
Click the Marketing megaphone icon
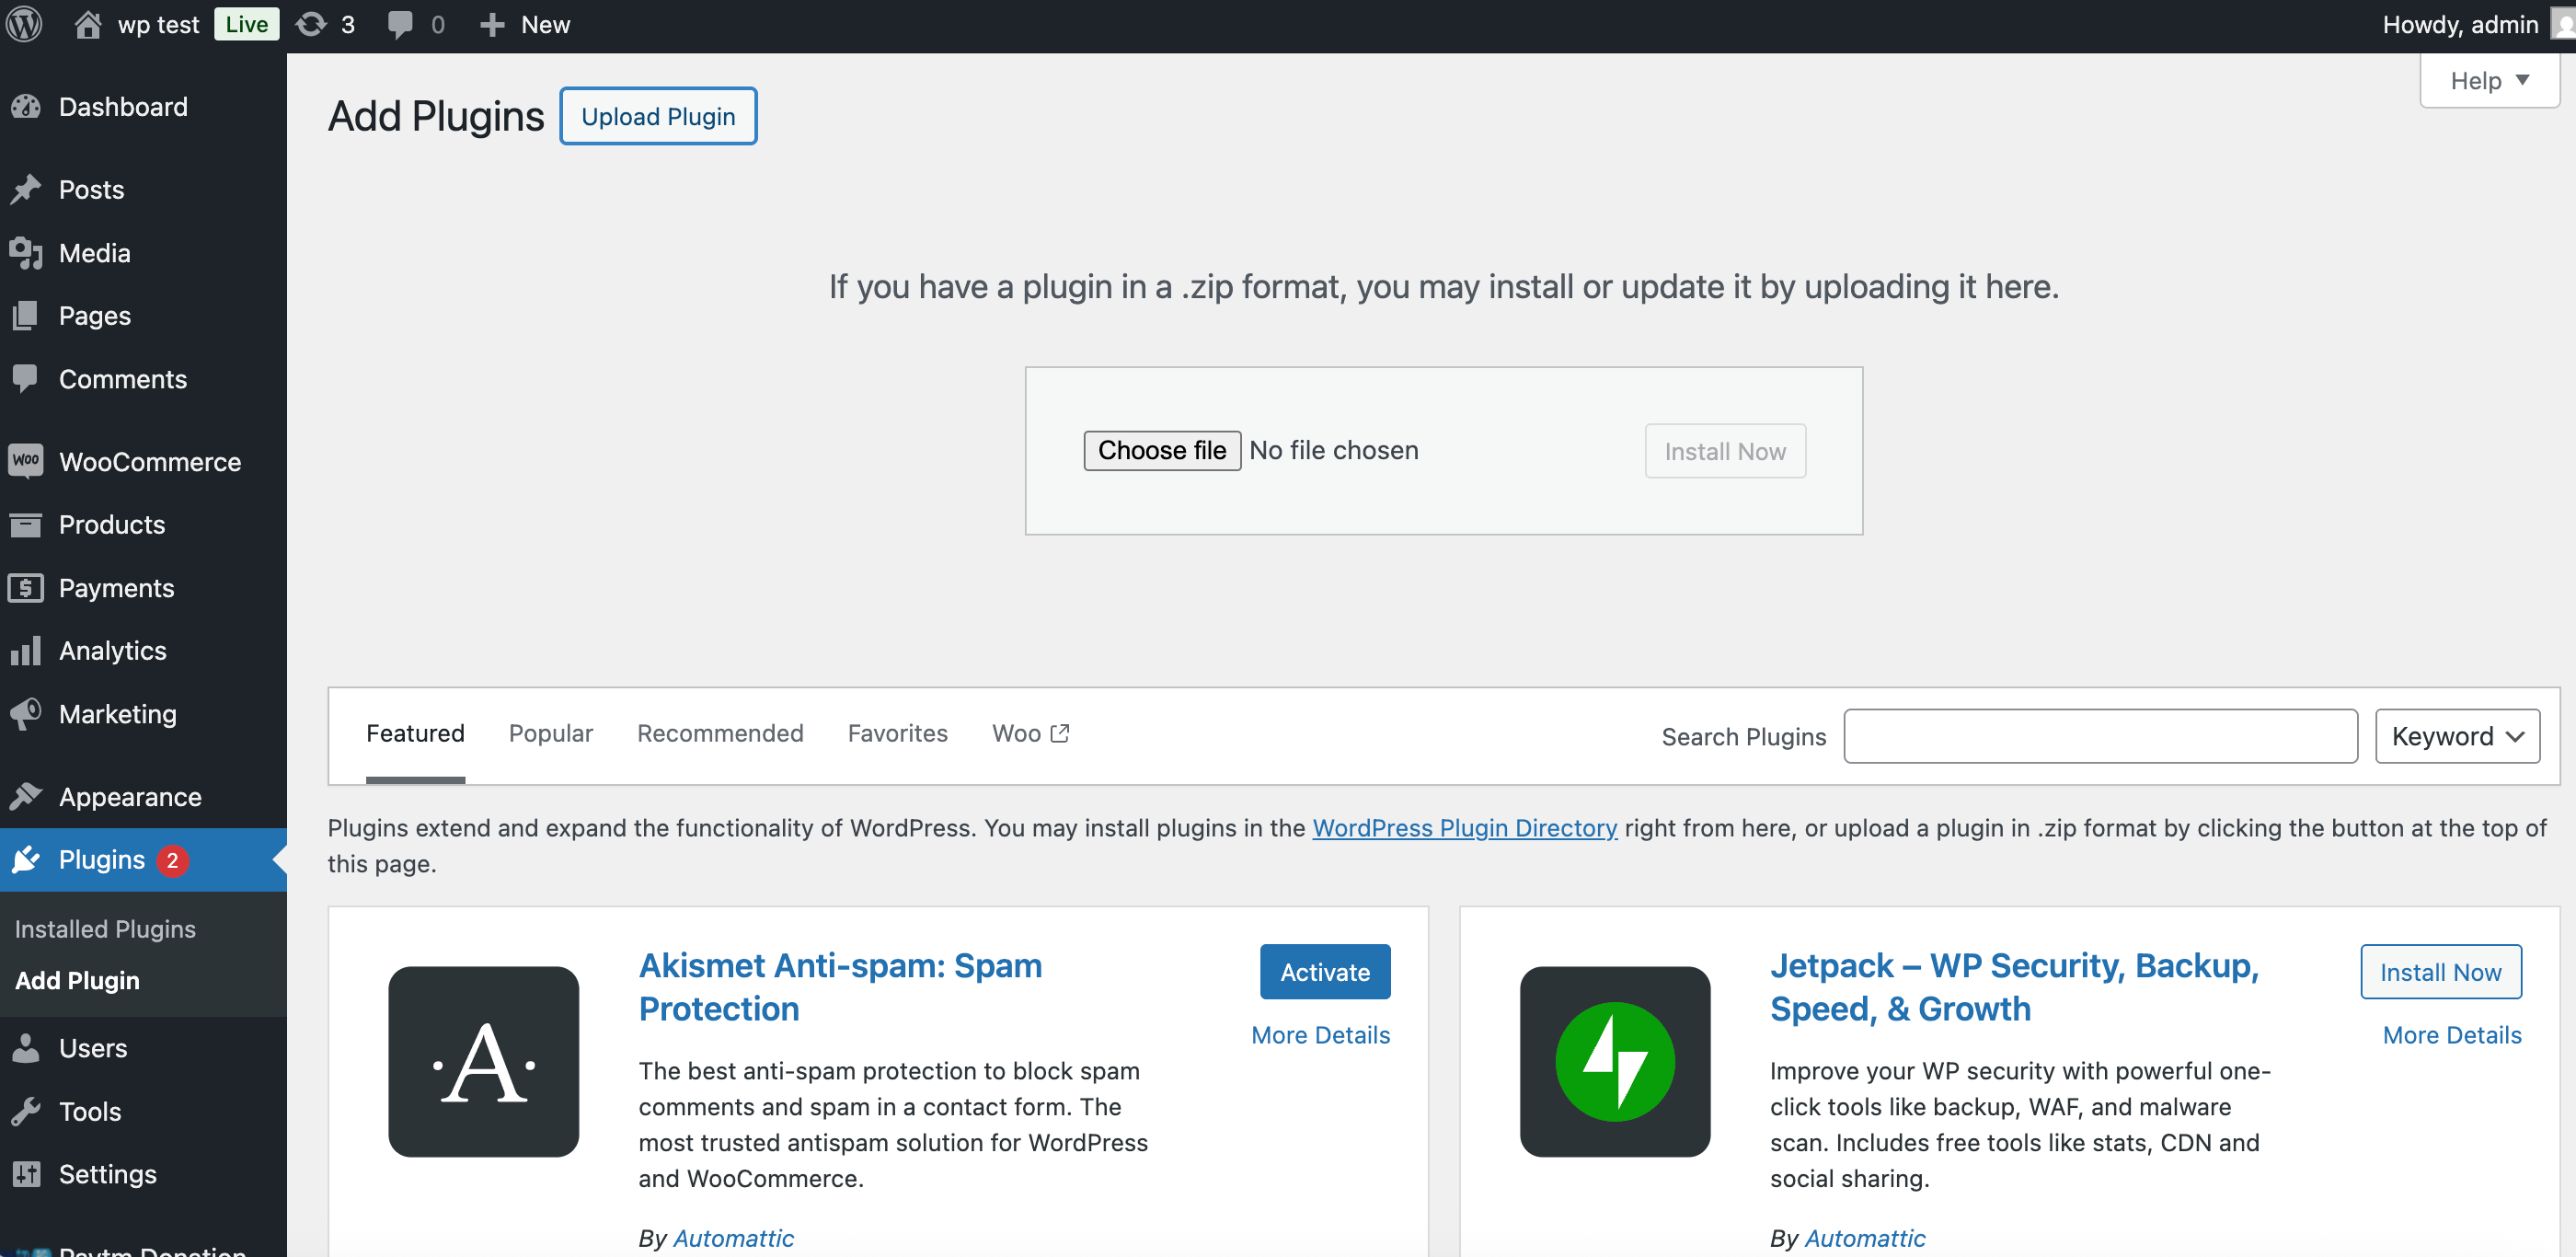pyautogui.click(x=26, y=714)
